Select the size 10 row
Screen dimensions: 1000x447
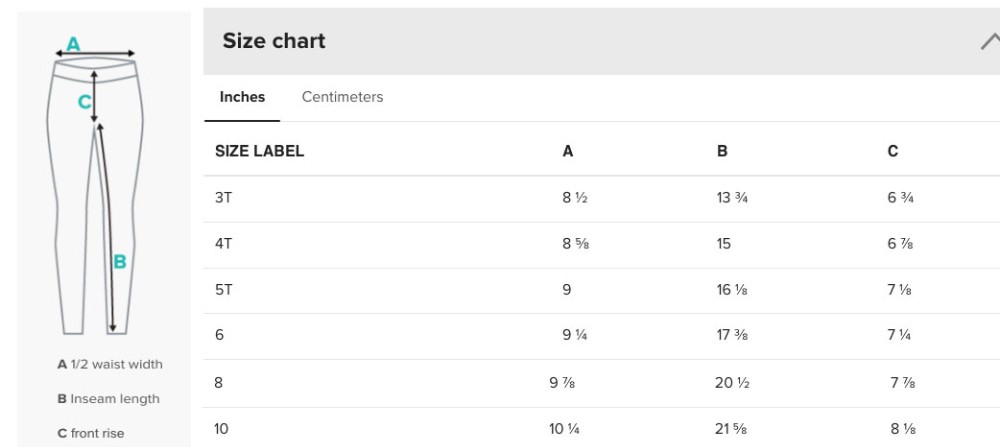pyautogui.click(x=601, y=428)
